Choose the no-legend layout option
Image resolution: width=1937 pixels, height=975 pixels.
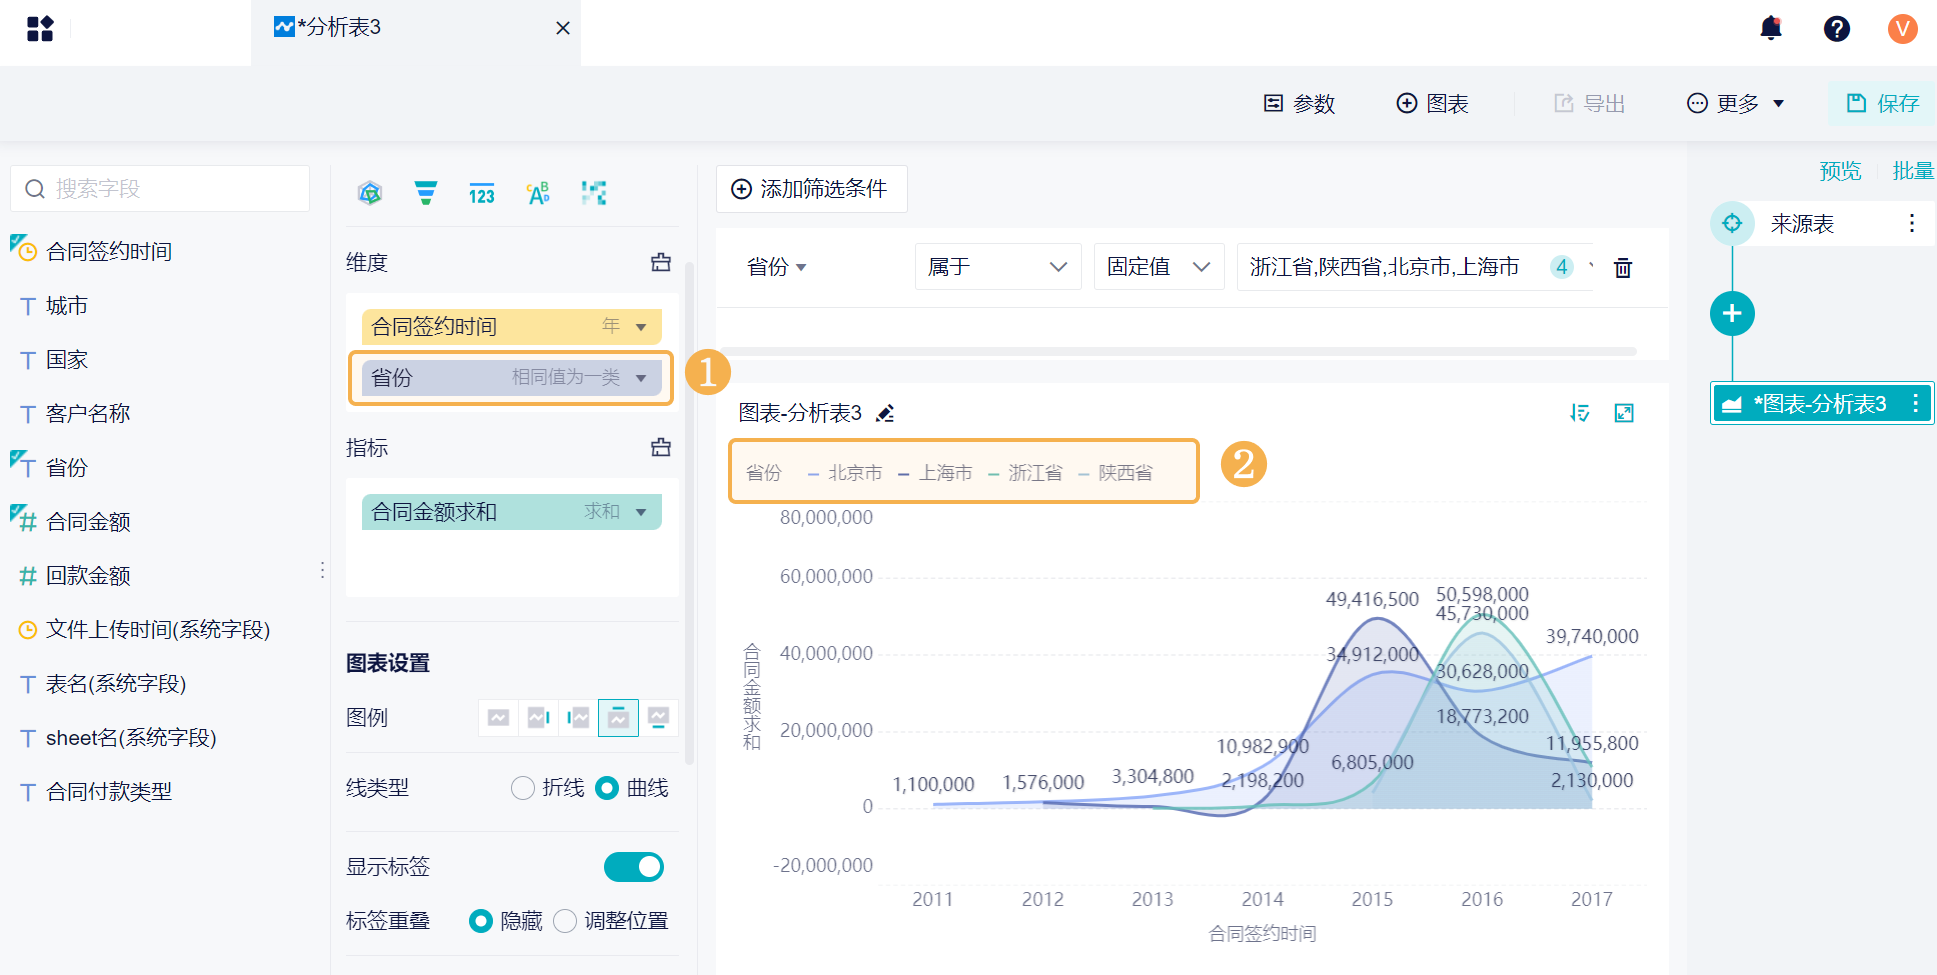(x=498, y=717)
